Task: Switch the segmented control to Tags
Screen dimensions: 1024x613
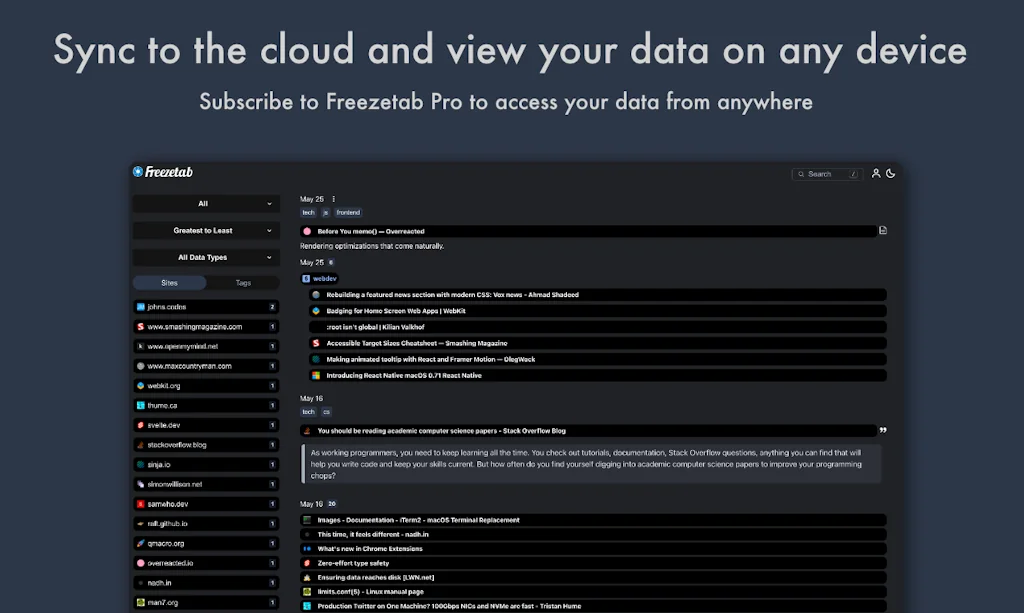Action: (243, 283)
